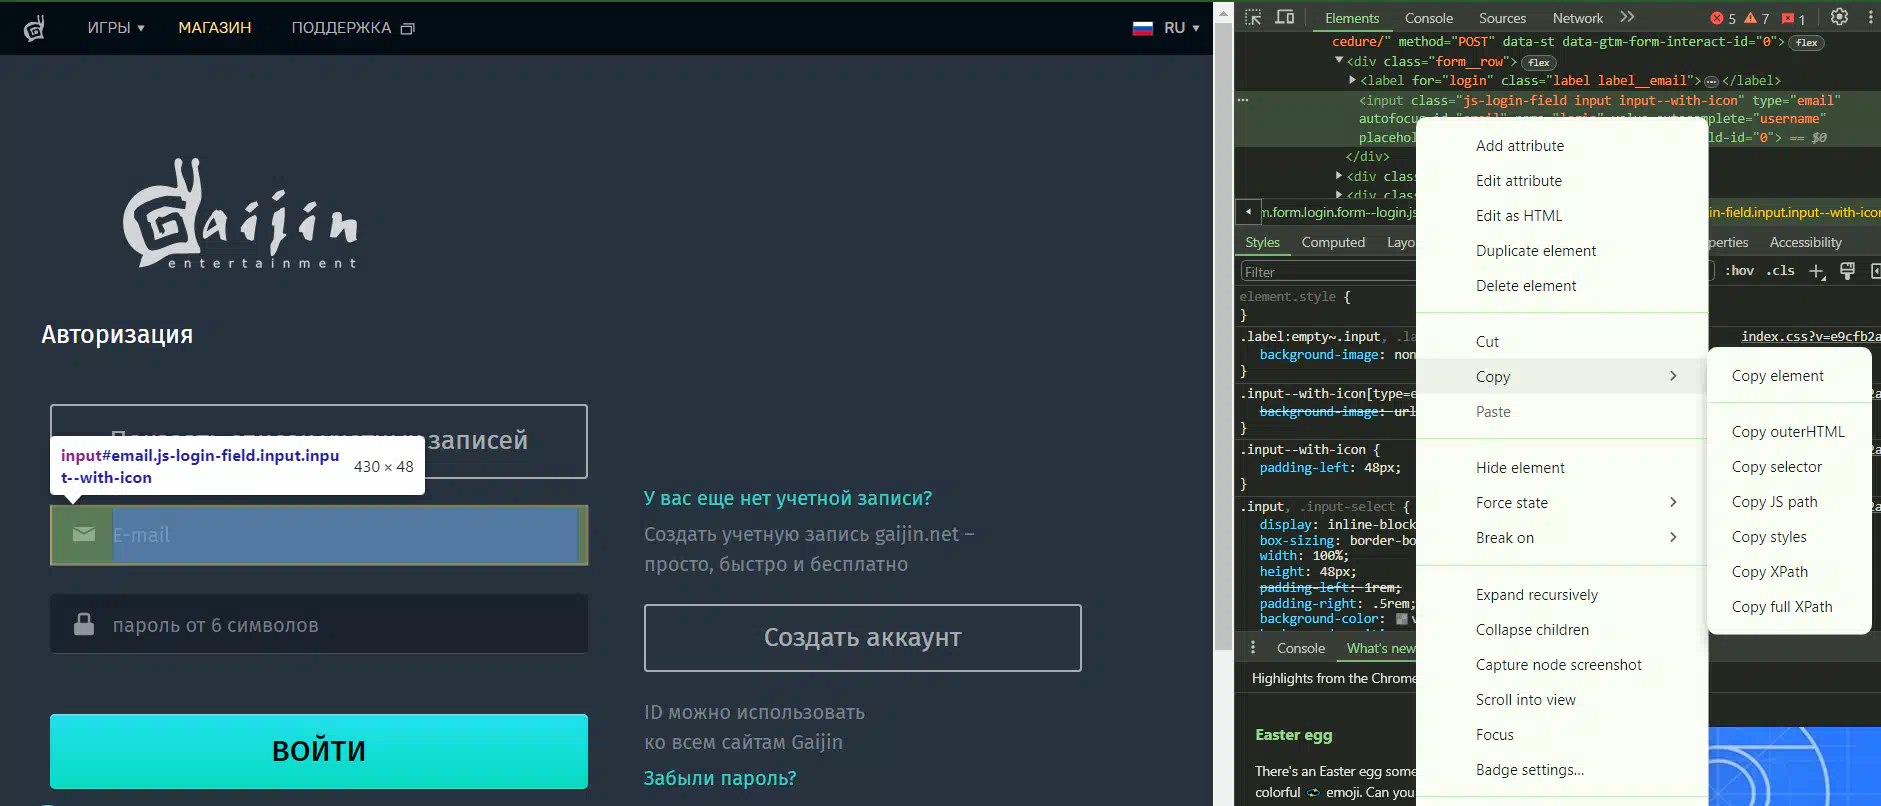
Task: Click the orange warning count icon in DevTools
Action: [1750, 18]
